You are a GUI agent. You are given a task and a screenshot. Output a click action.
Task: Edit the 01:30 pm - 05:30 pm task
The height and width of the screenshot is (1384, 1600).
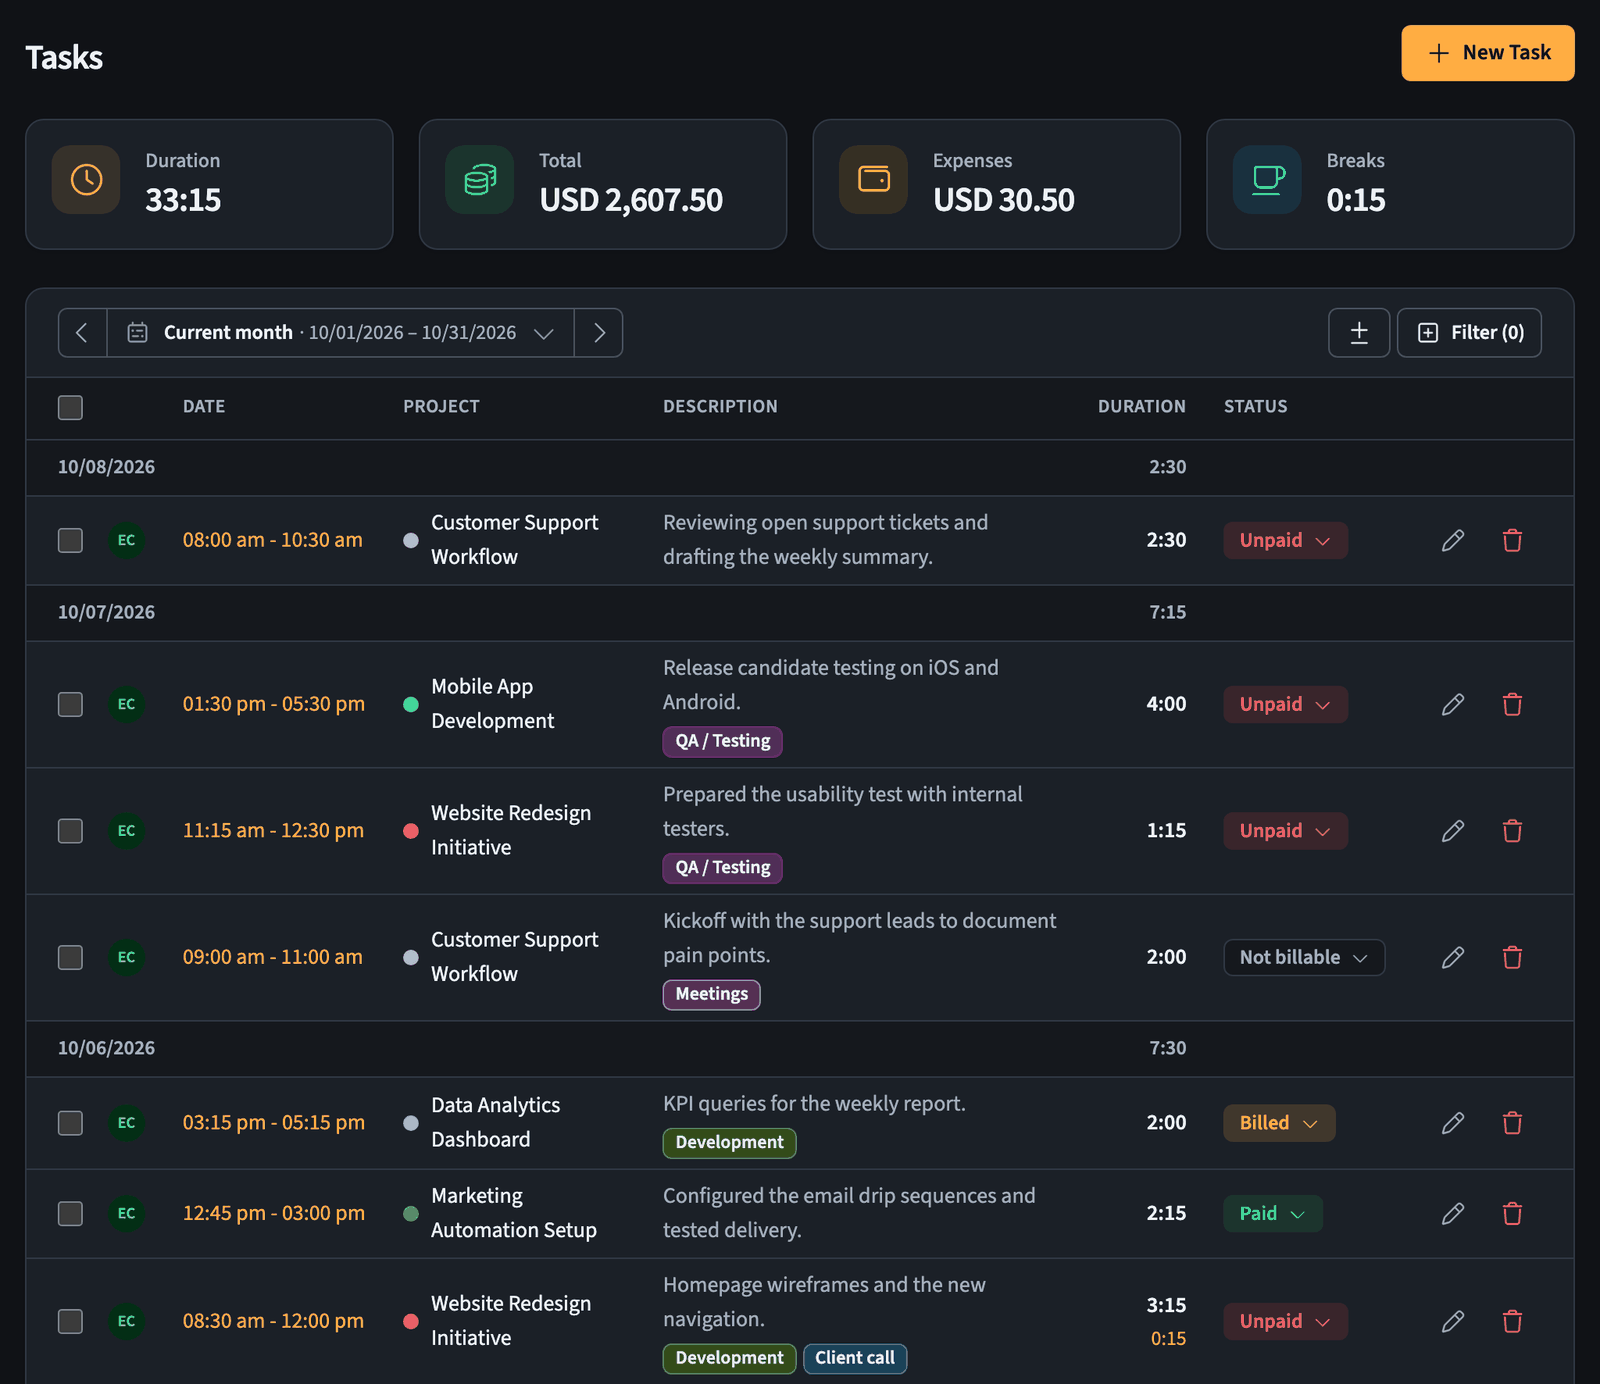point(1453,704)
